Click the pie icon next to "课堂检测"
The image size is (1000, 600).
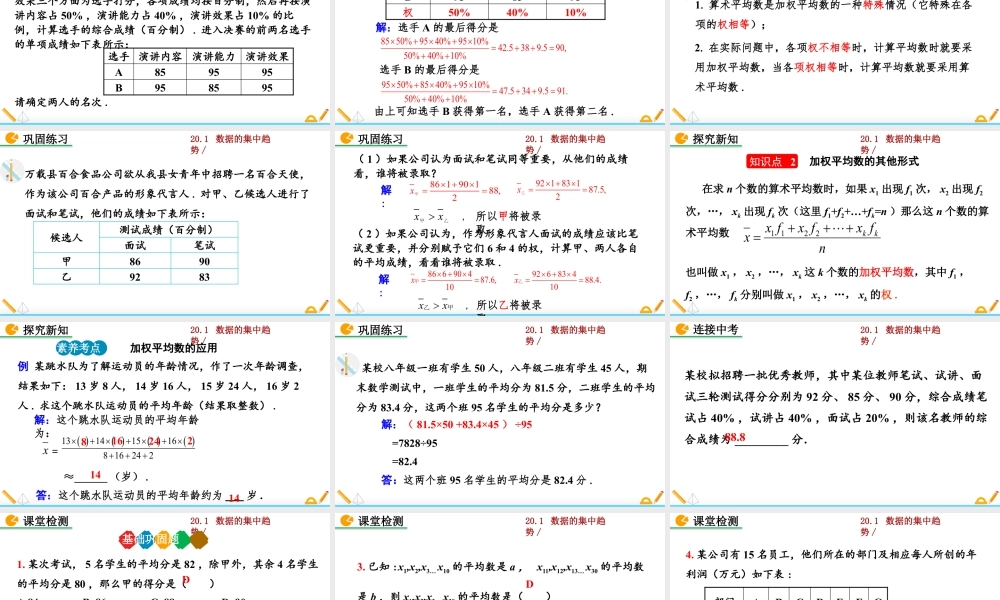[x=12, y=523]
